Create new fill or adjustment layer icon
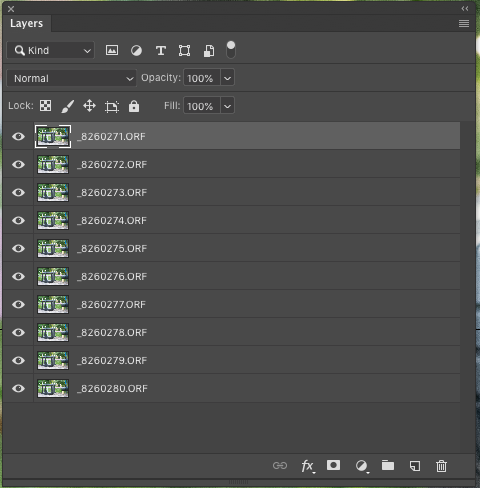Viewport: 480px width, 488px height. [x=362, y=466]
